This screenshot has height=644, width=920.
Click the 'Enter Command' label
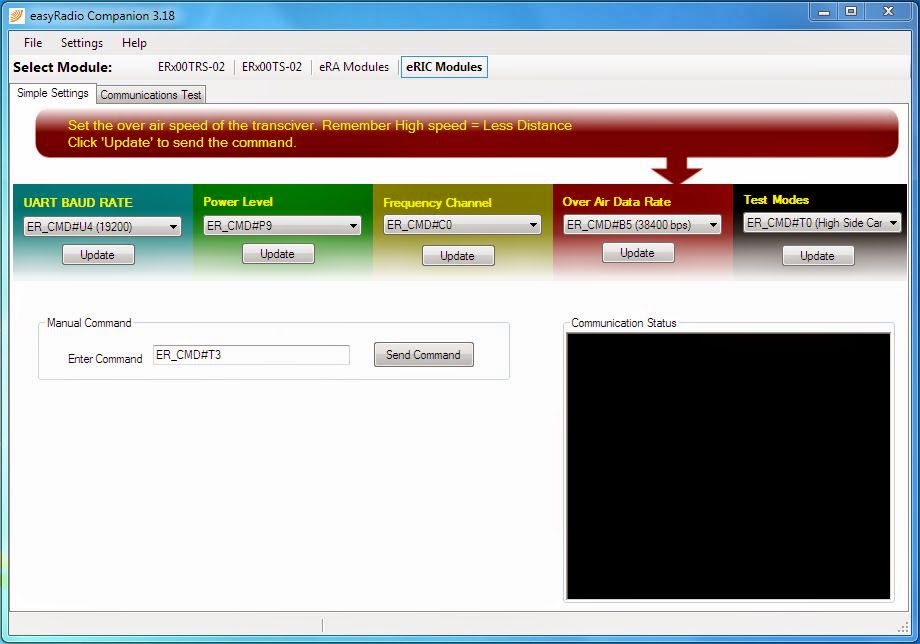click(x=105, y=358)
